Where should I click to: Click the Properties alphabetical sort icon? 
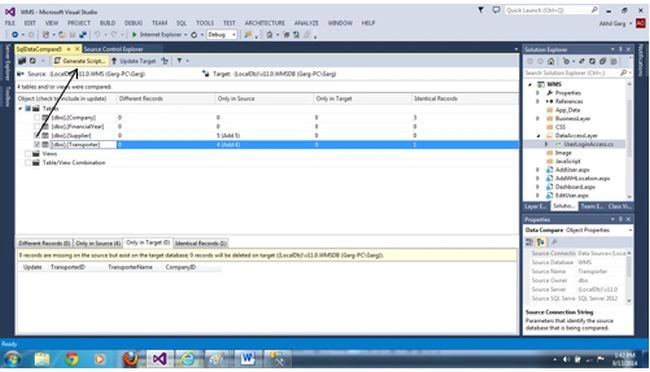[541, 242]
